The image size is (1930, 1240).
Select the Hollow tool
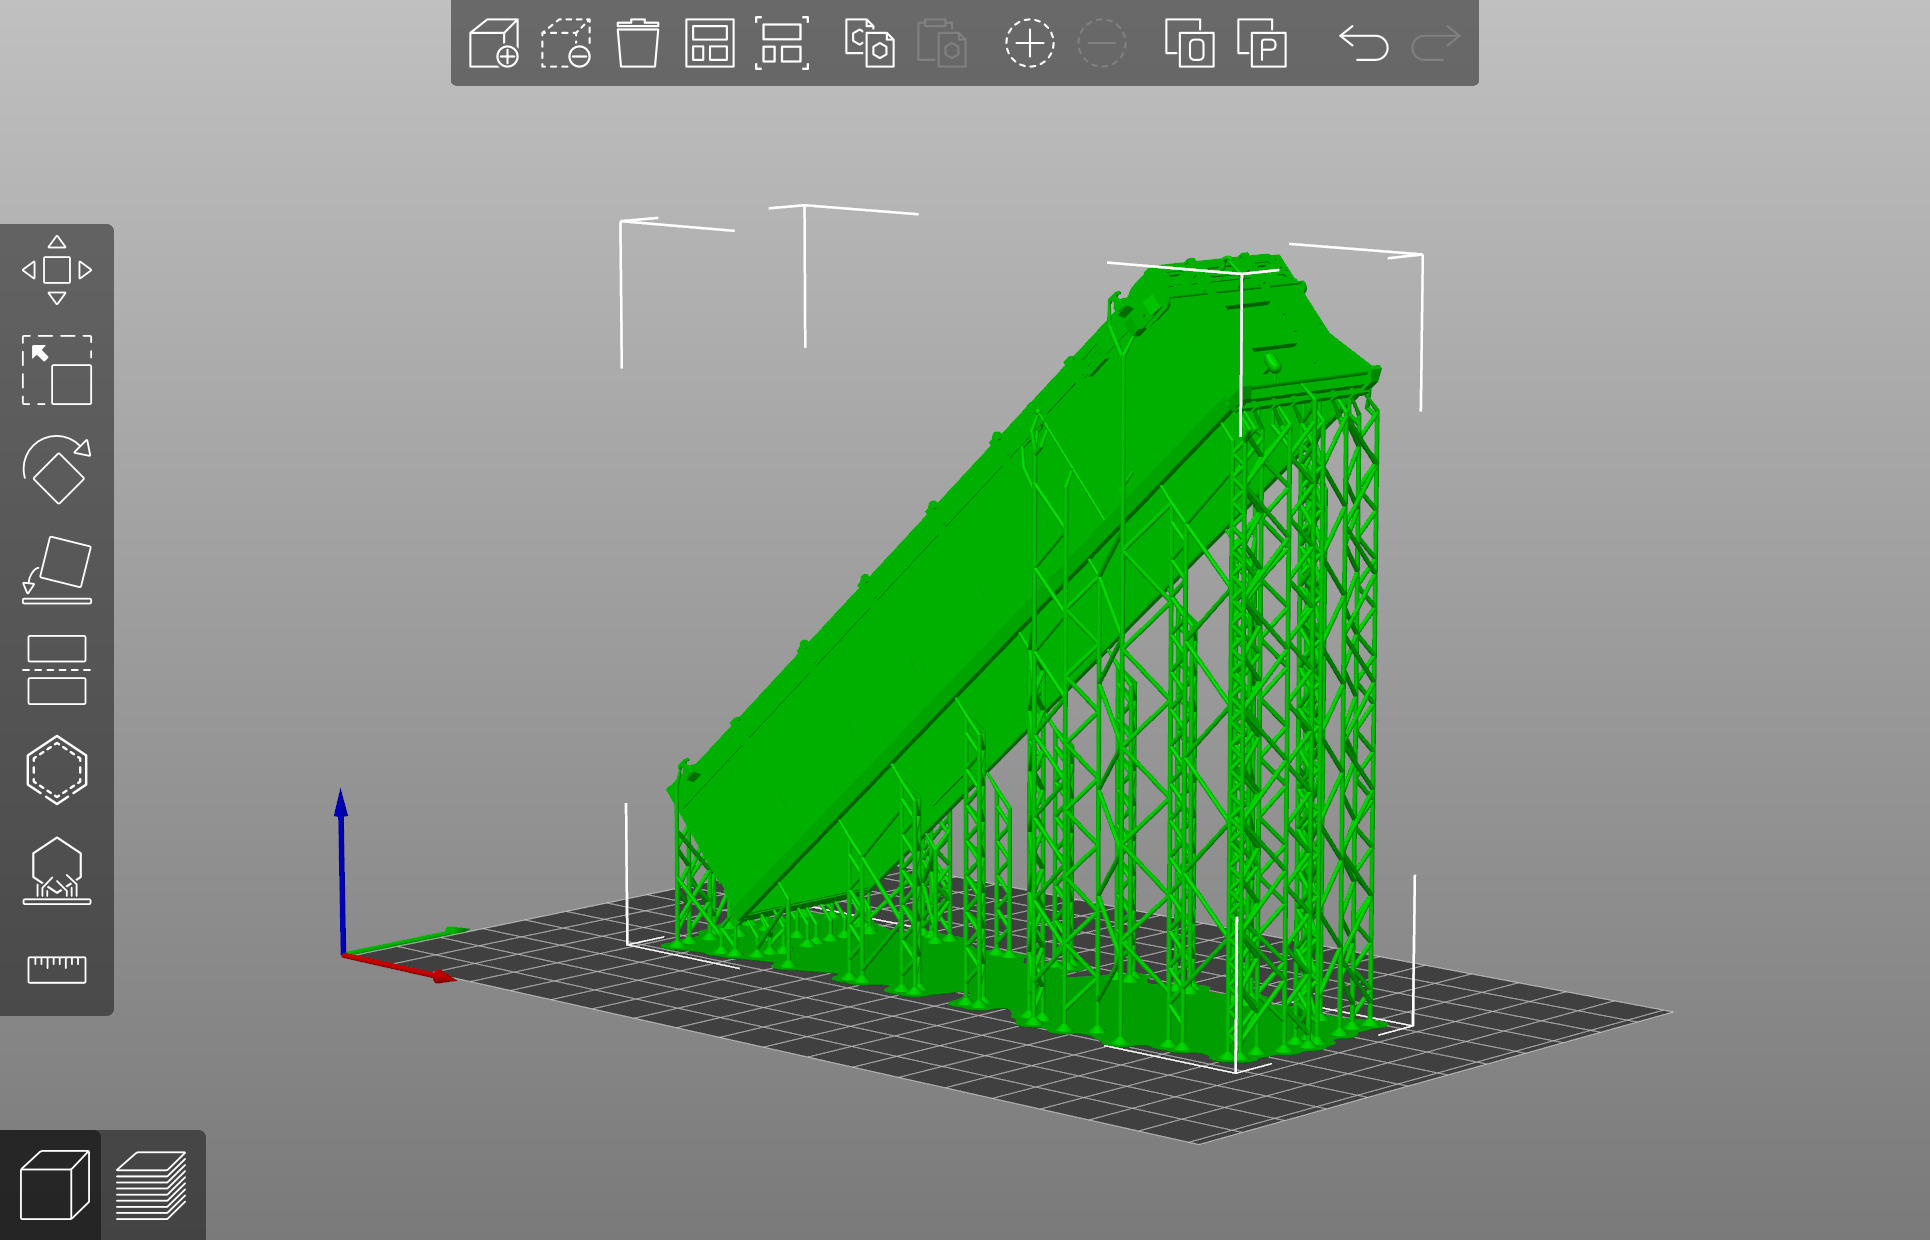point(57,770)
